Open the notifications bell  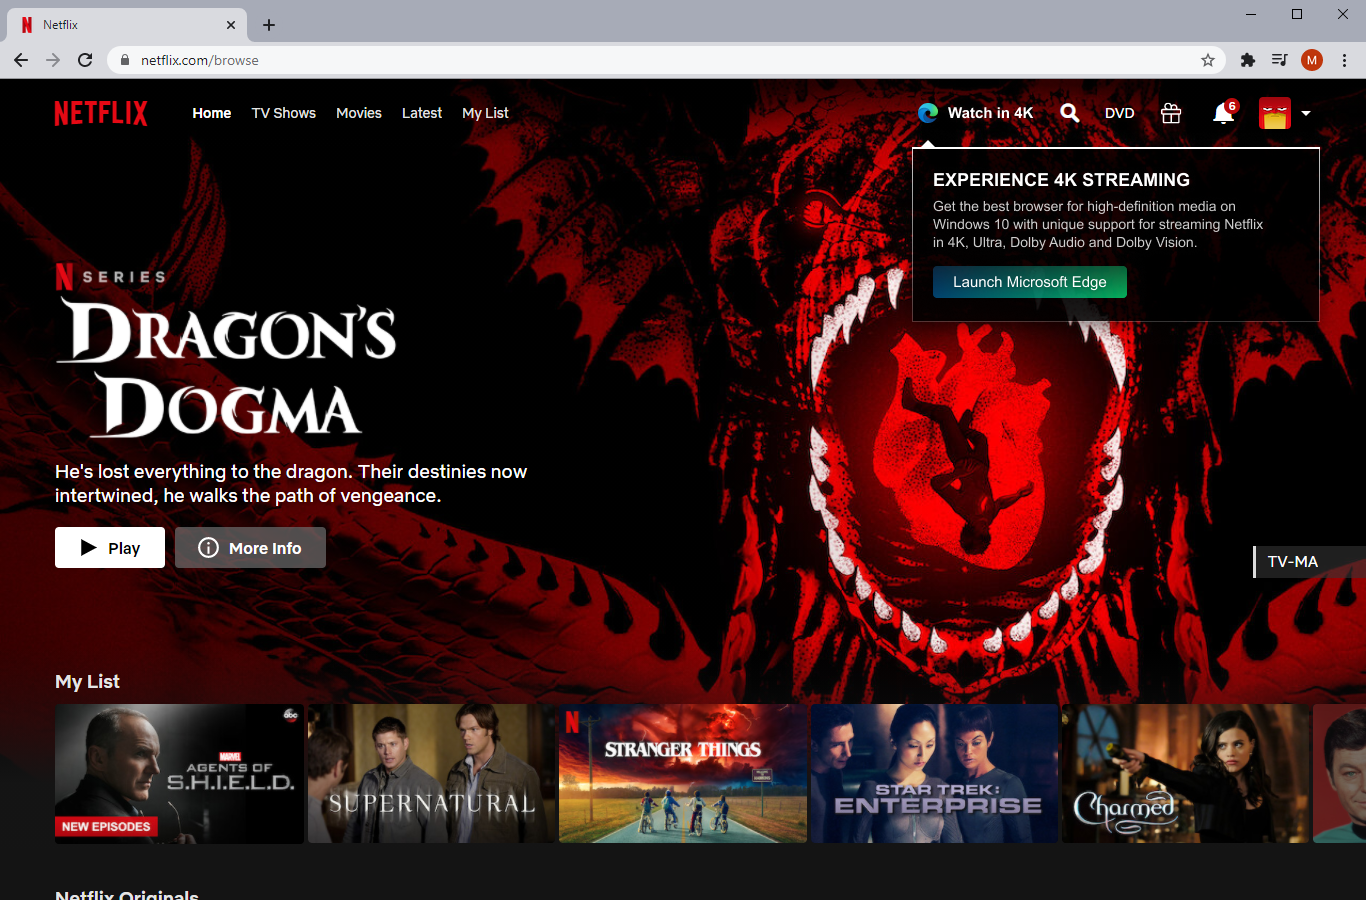[x=1223, y=113]
